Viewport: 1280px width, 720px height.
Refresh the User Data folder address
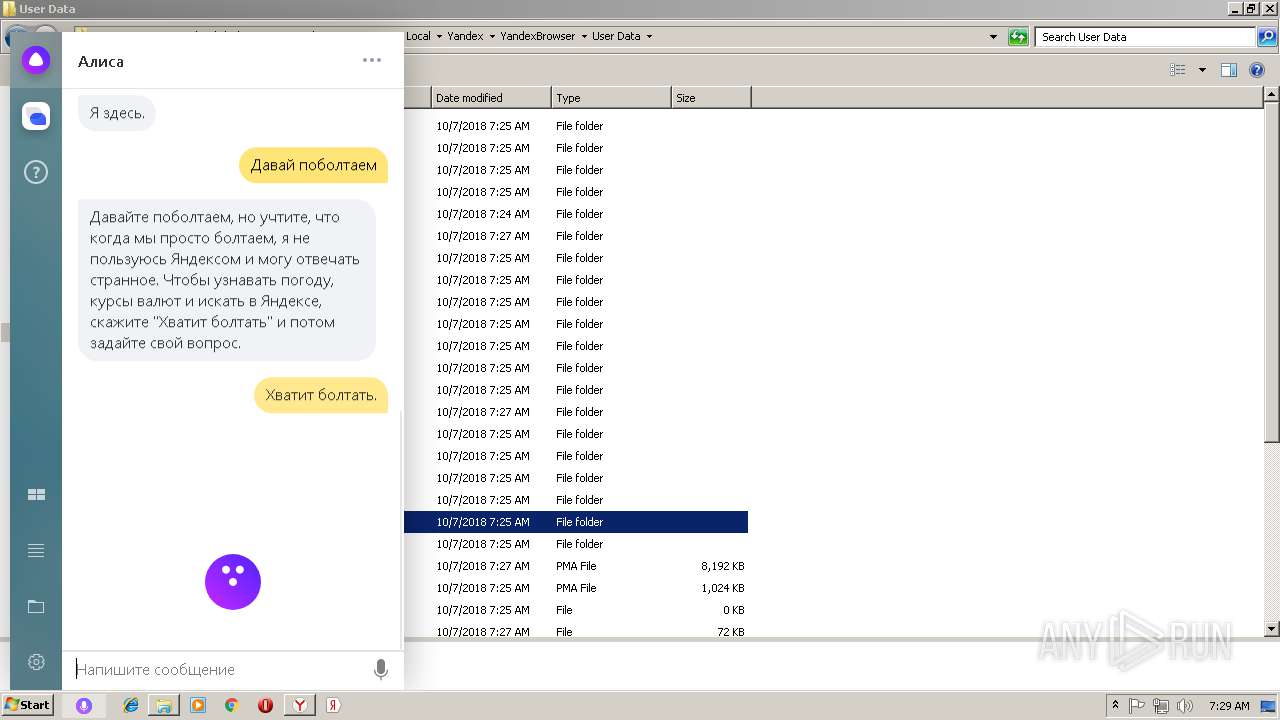pos(1018,37)
